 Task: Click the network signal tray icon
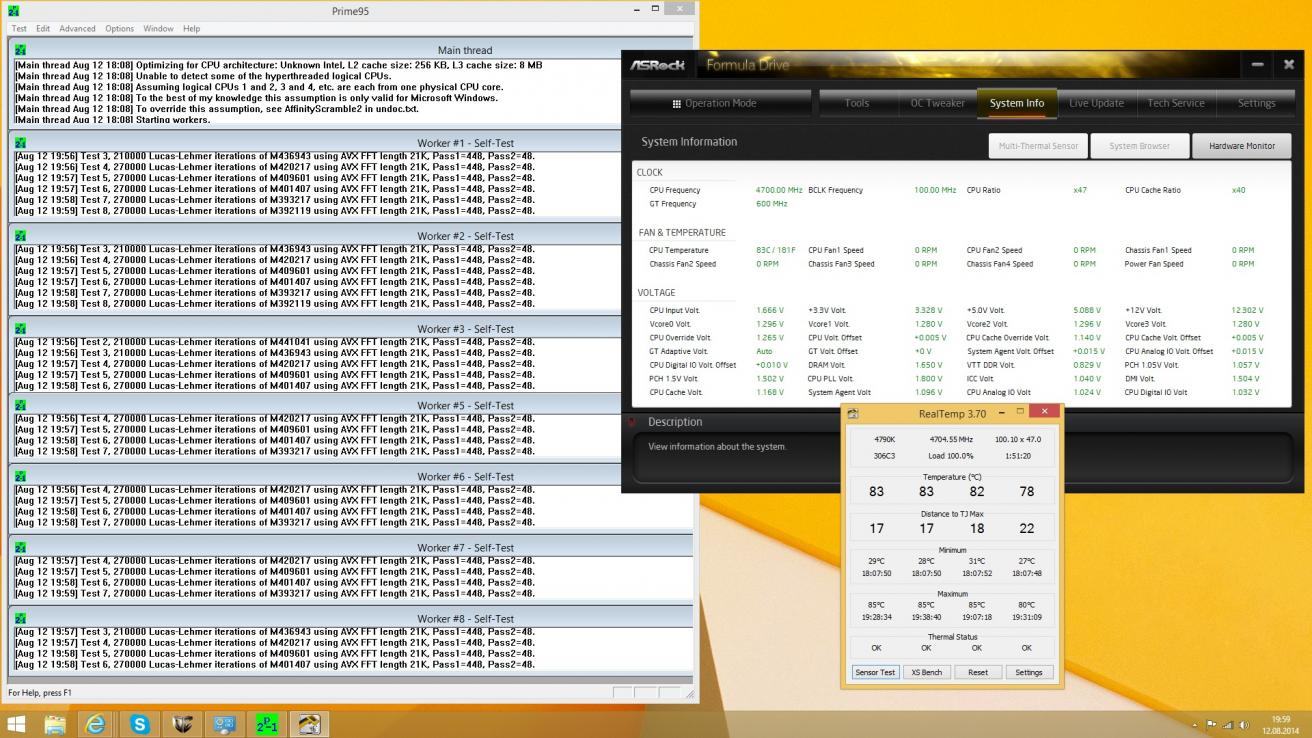[1228, 725]
